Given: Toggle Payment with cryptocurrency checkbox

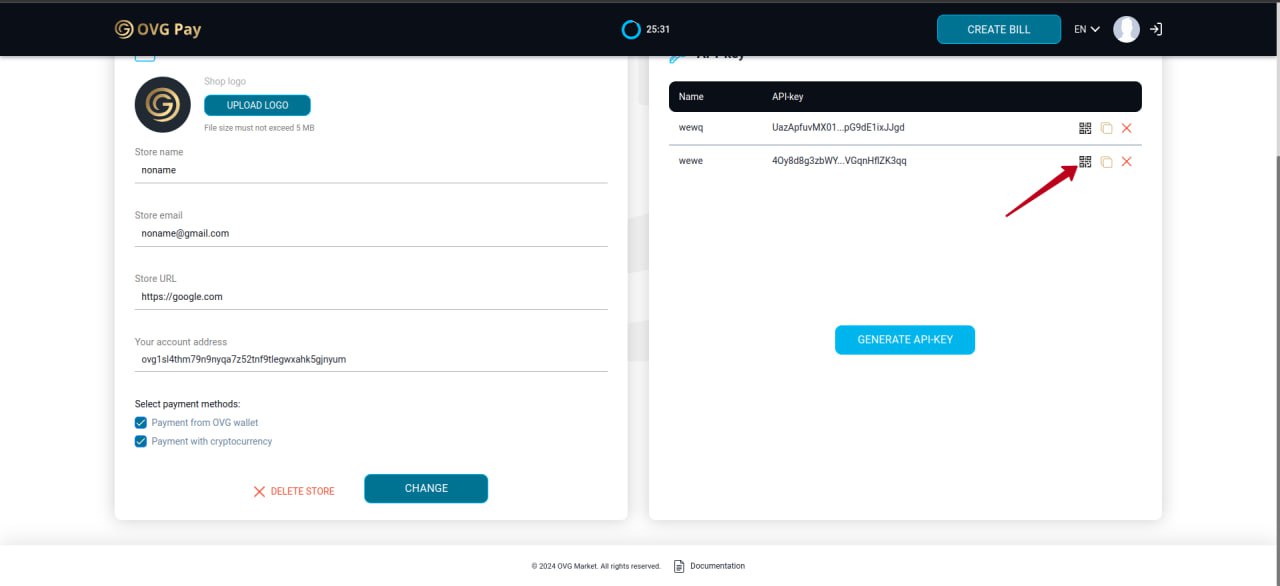Looking at the screenshot, I should click(x=141, y=441).
